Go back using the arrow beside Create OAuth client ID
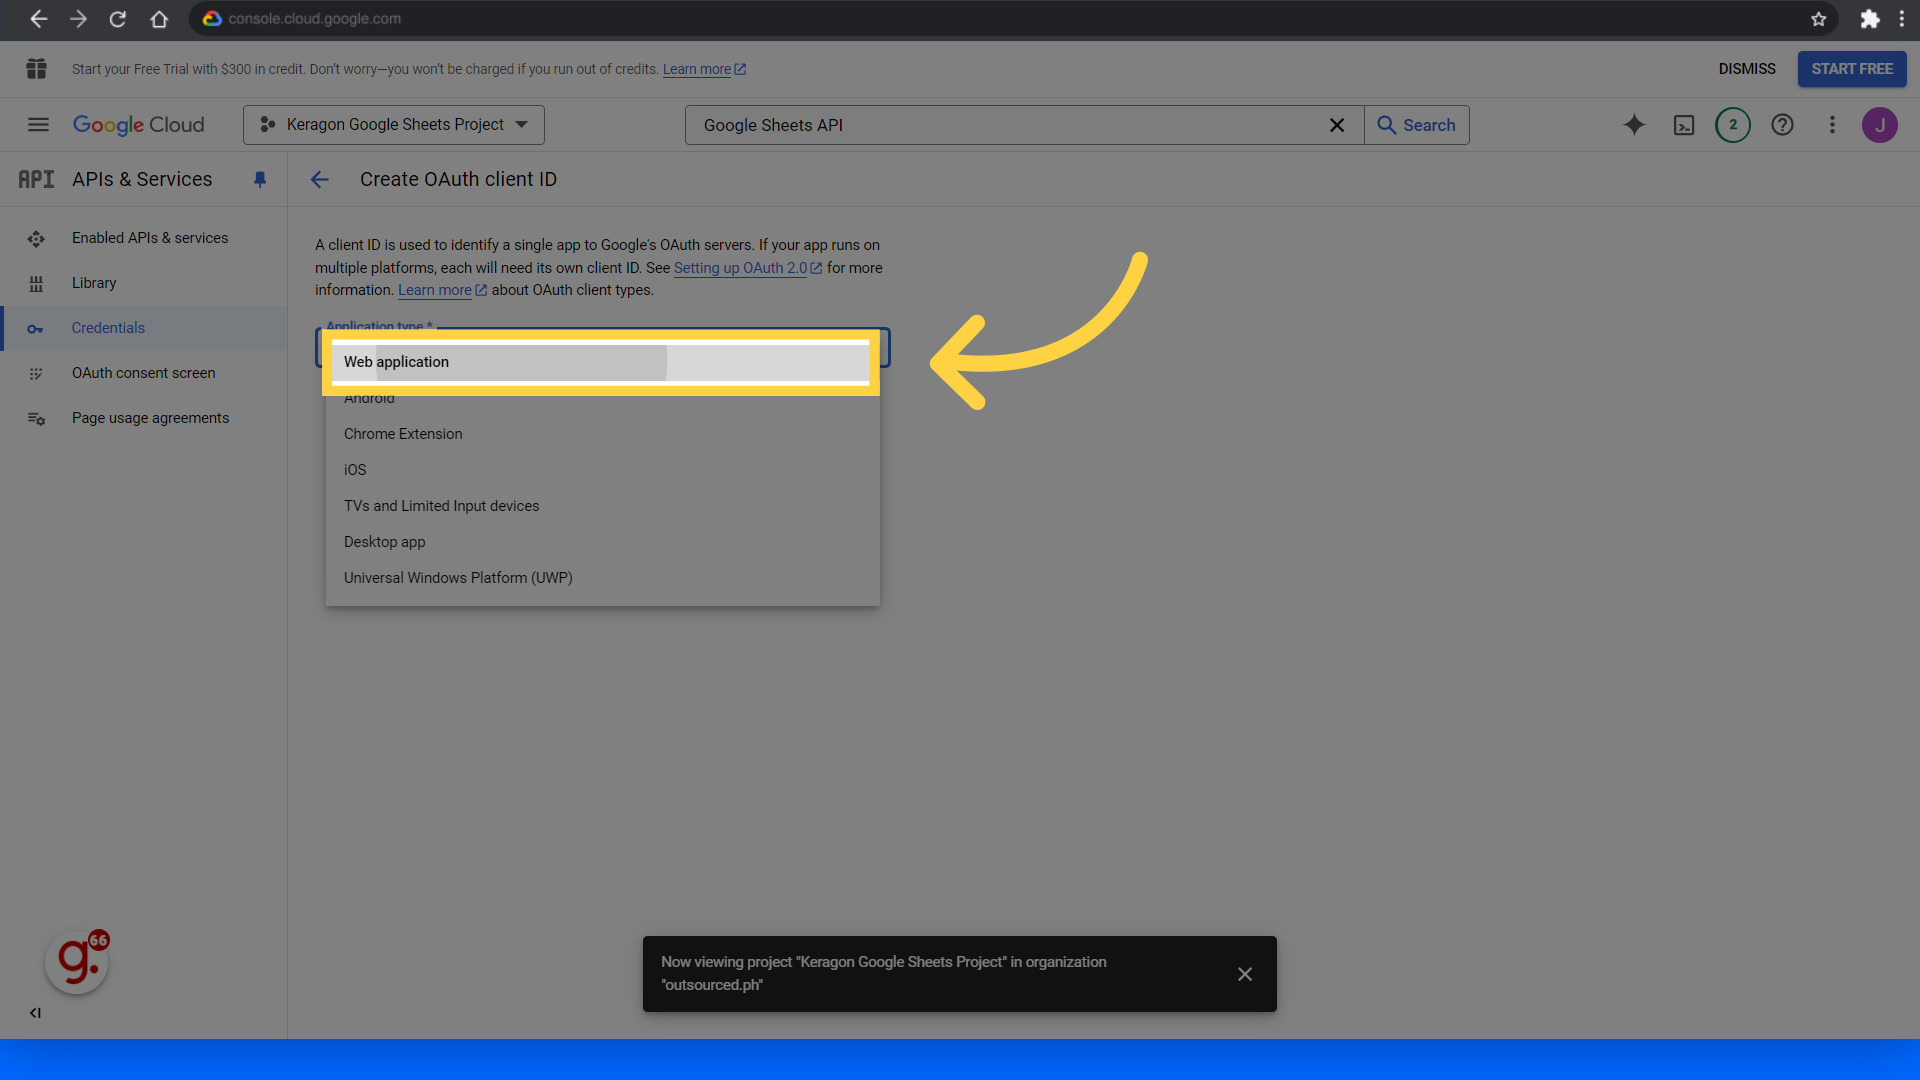This screenshot has height=1080, width=1920. 320,180
